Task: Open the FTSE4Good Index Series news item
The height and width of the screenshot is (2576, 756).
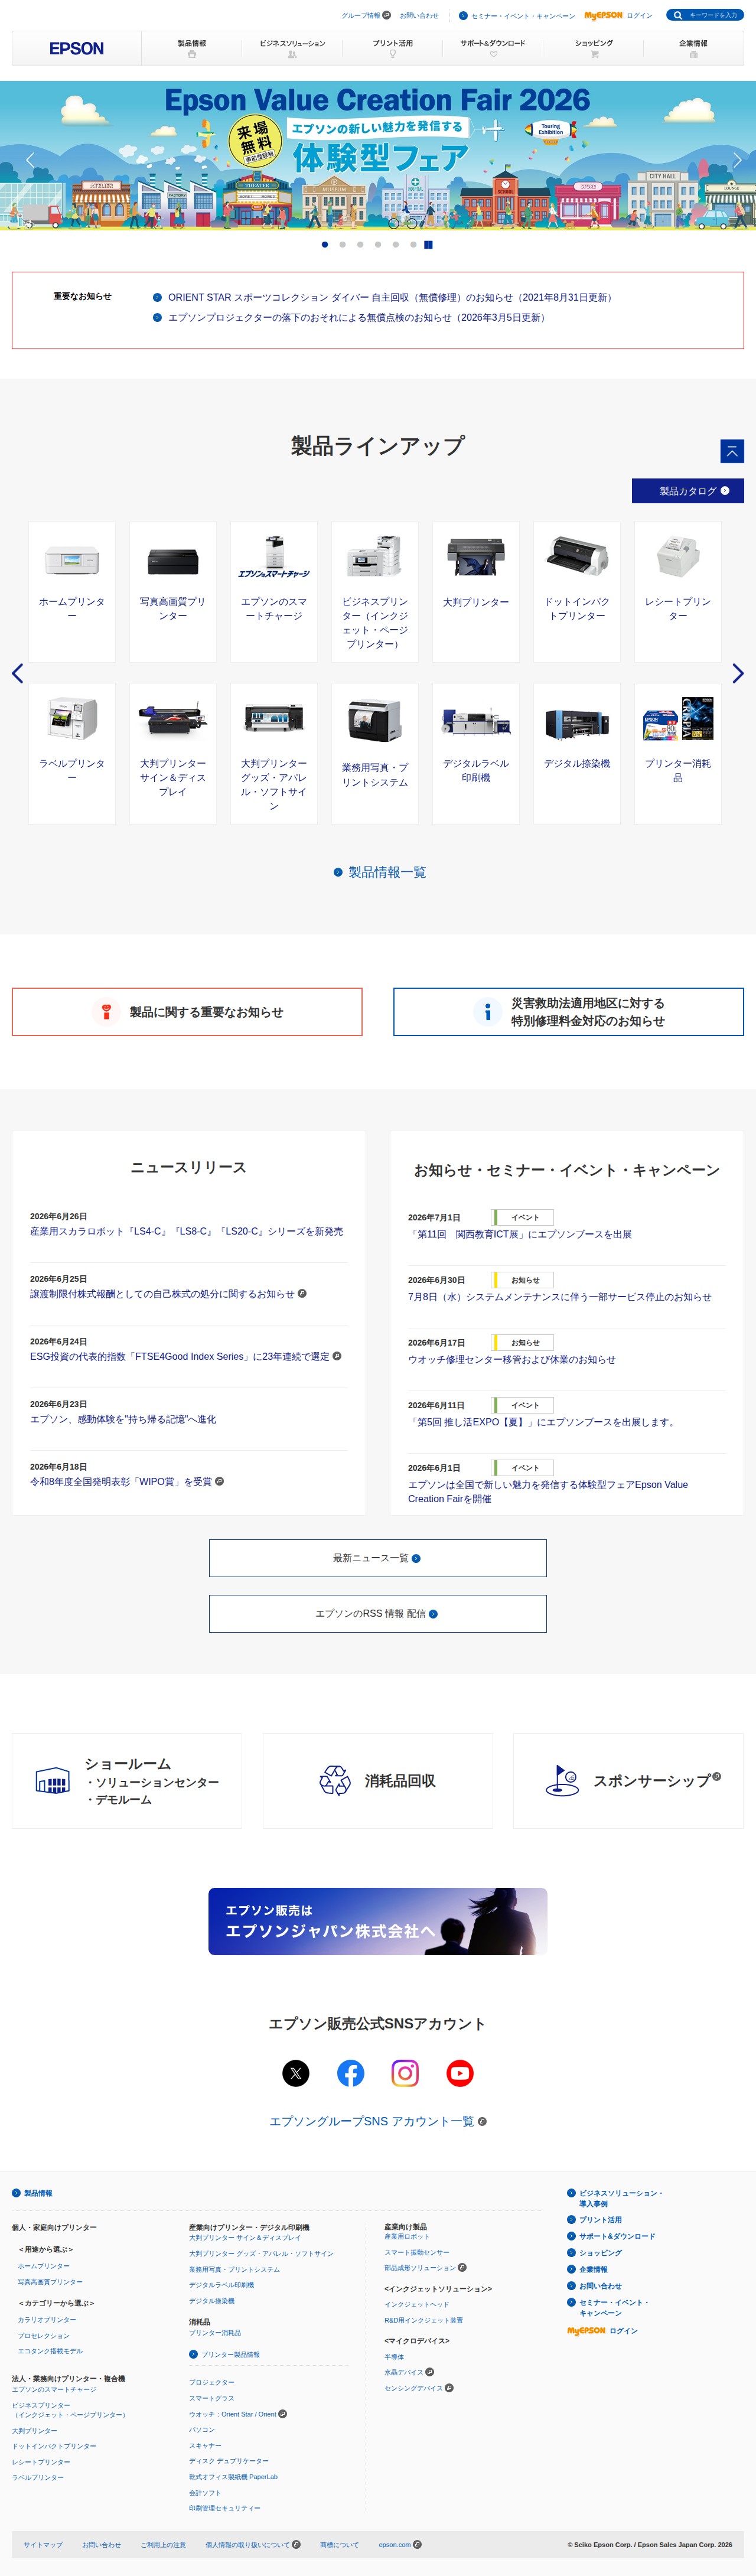Action: coord(186,1356)
